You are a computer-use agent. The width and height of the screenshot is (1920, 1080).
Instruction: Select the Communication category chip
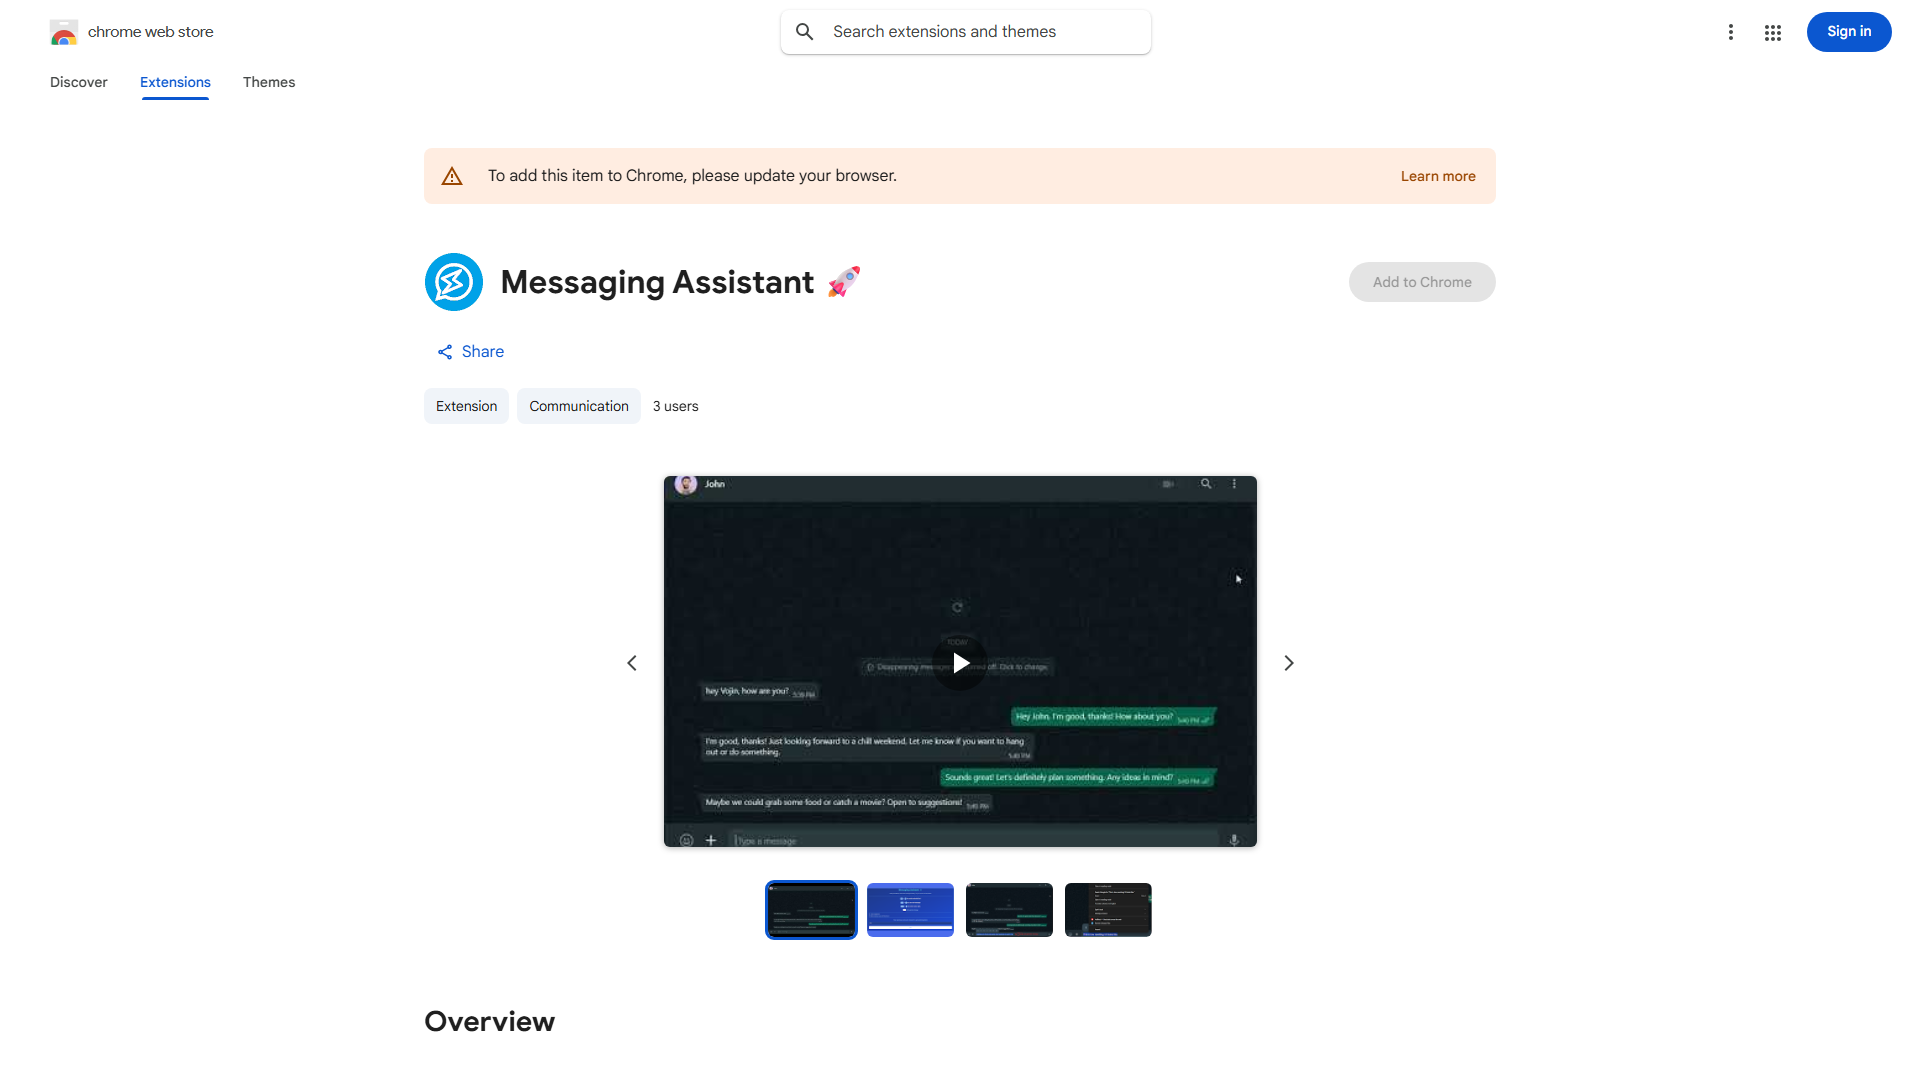coord(578,406)
